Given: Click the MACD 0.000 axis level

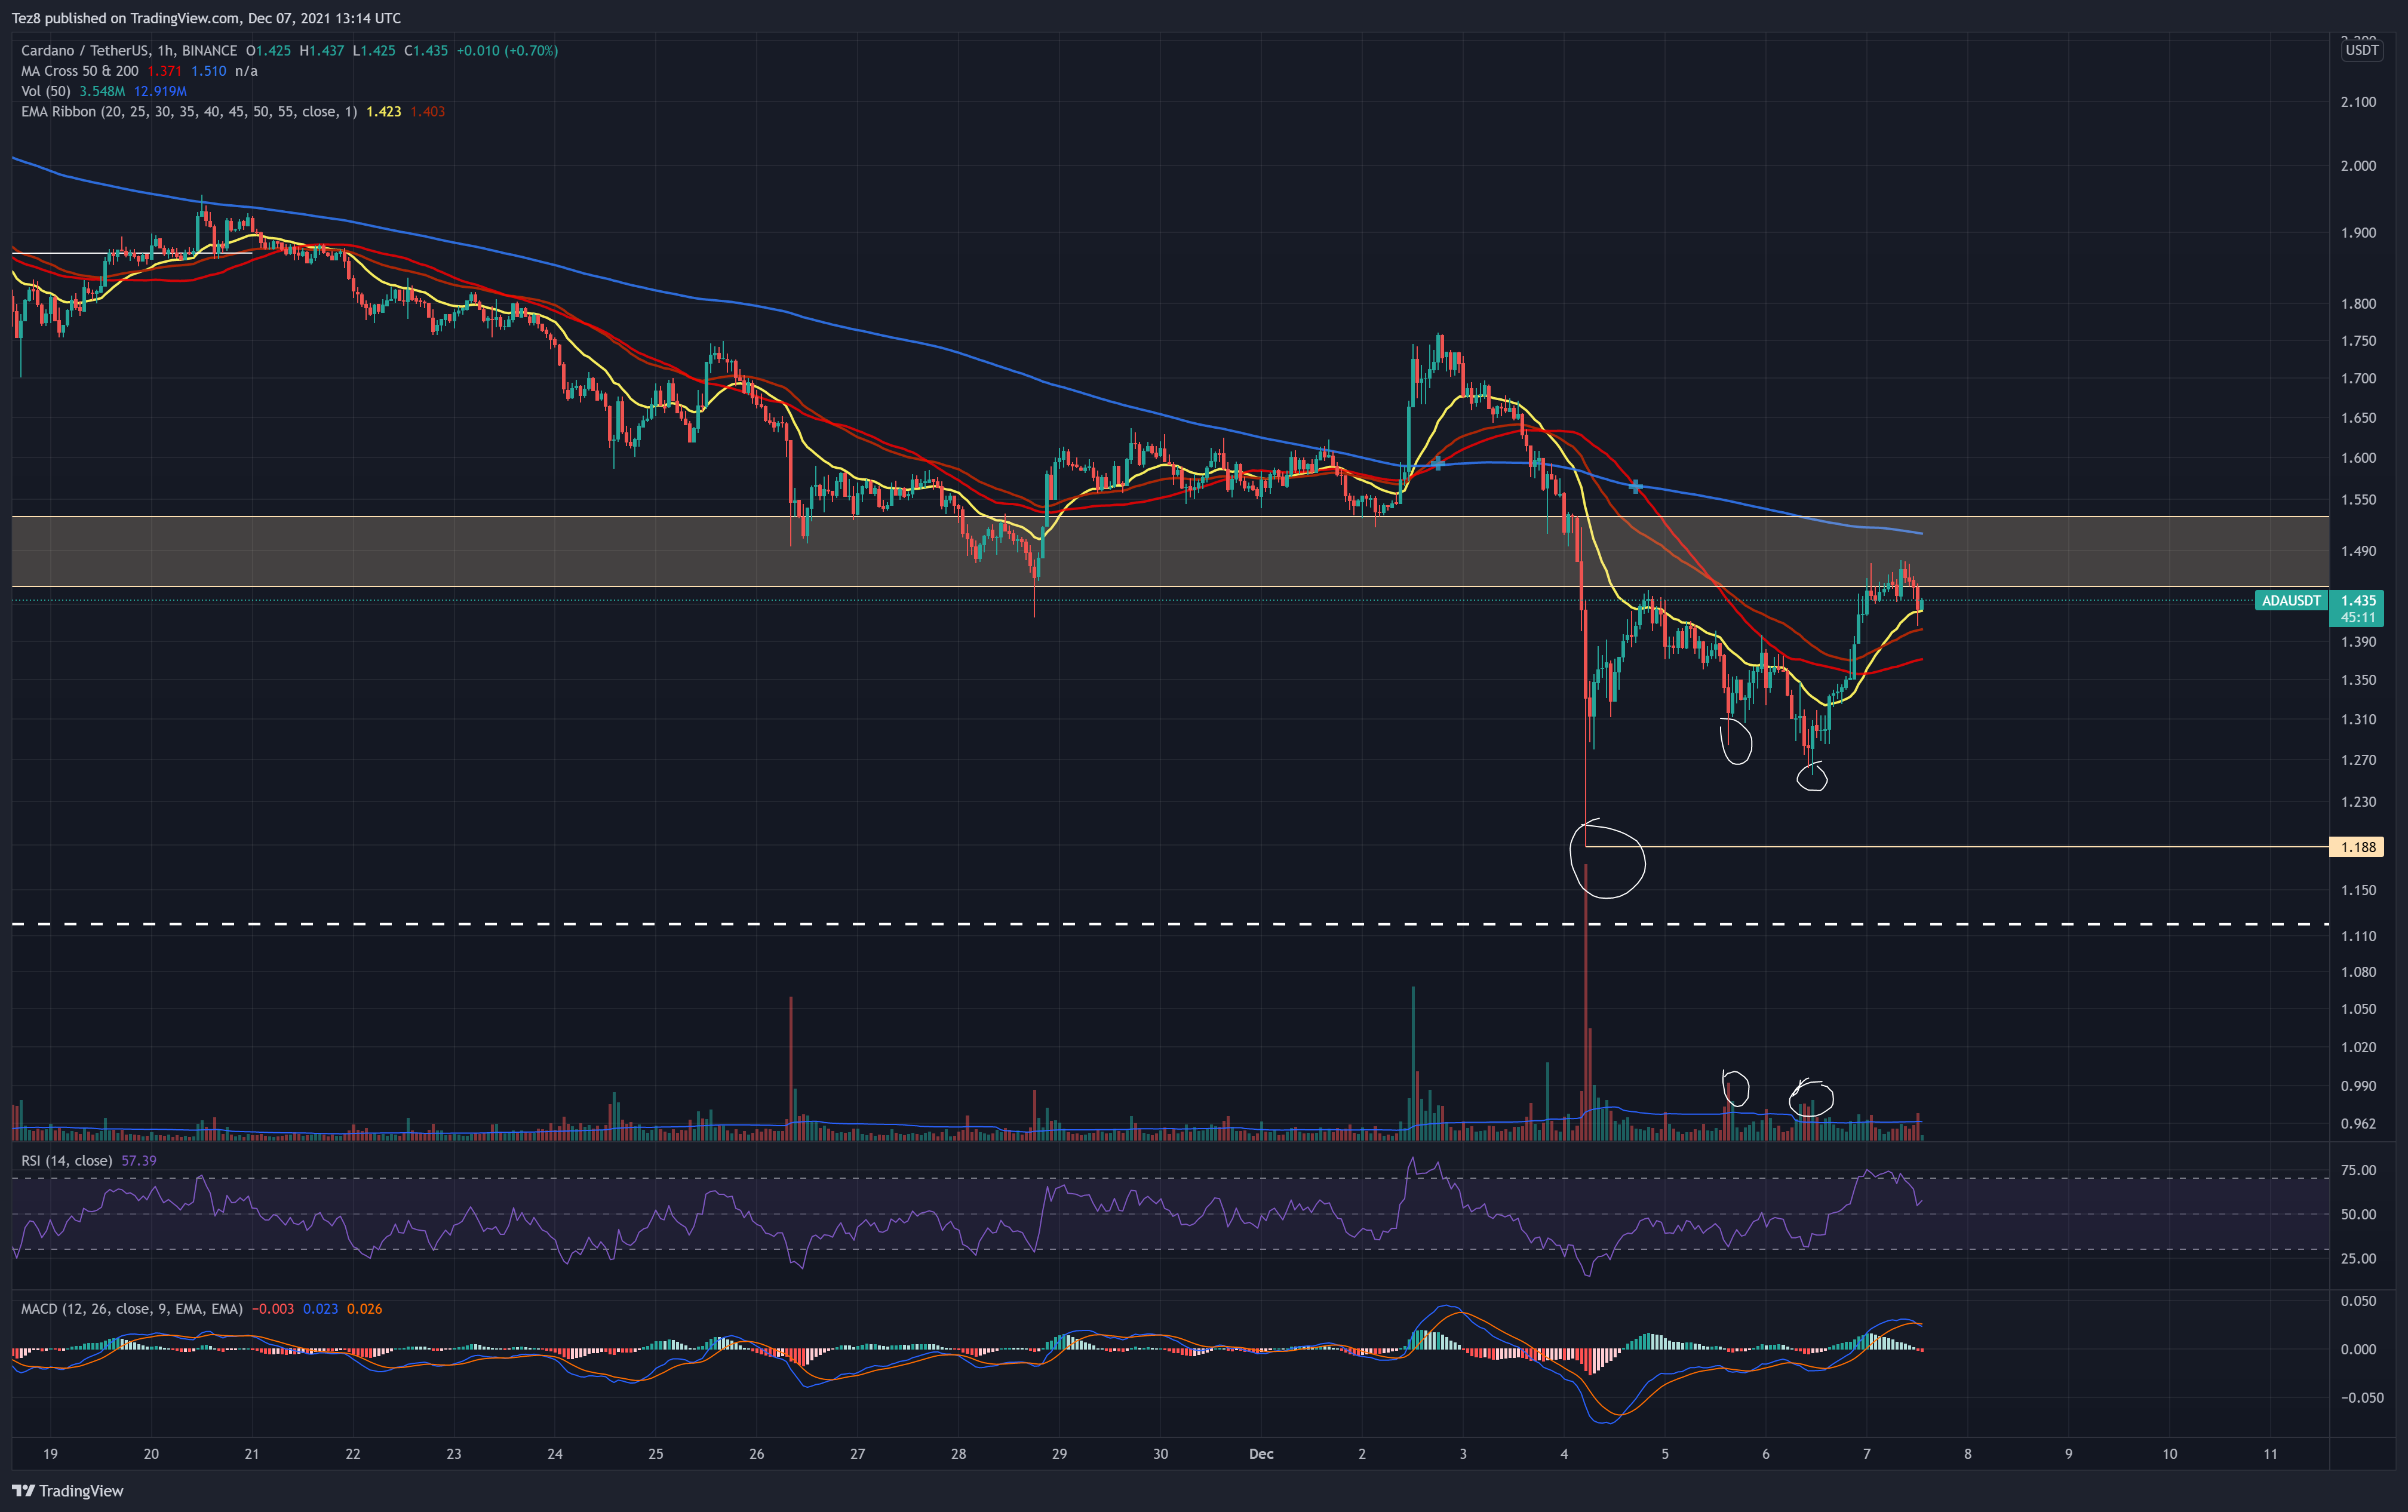Looking at the screenshot, I should pyautogui.click(x=2358, y=1349).
